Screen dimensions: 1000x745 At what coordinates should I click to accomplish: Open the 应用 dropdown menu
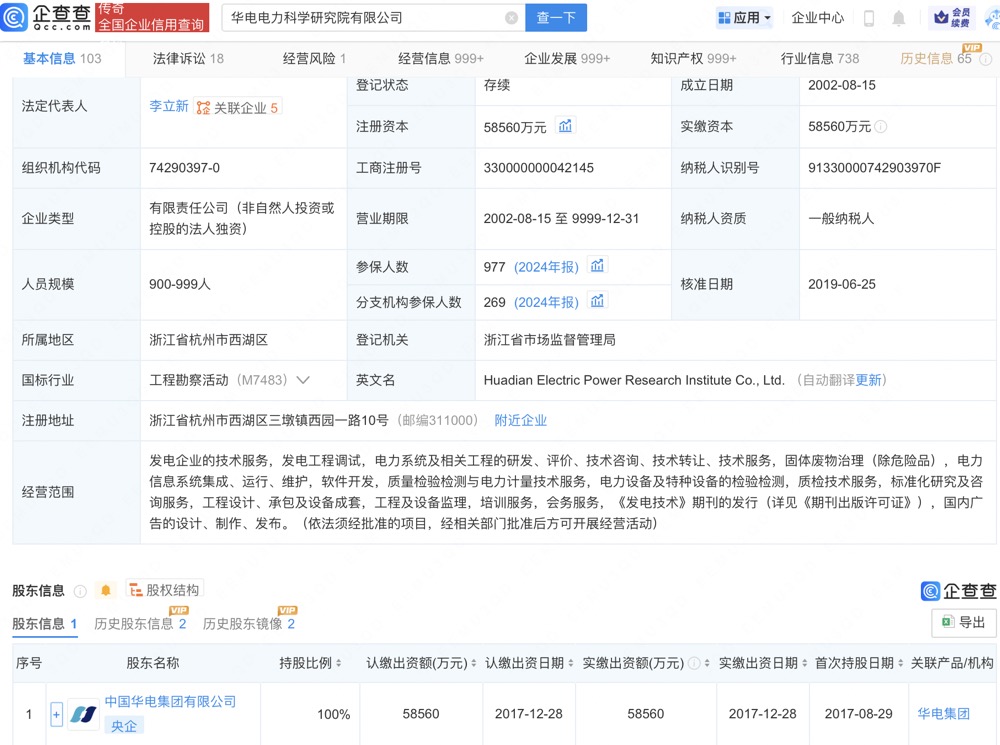744,18
